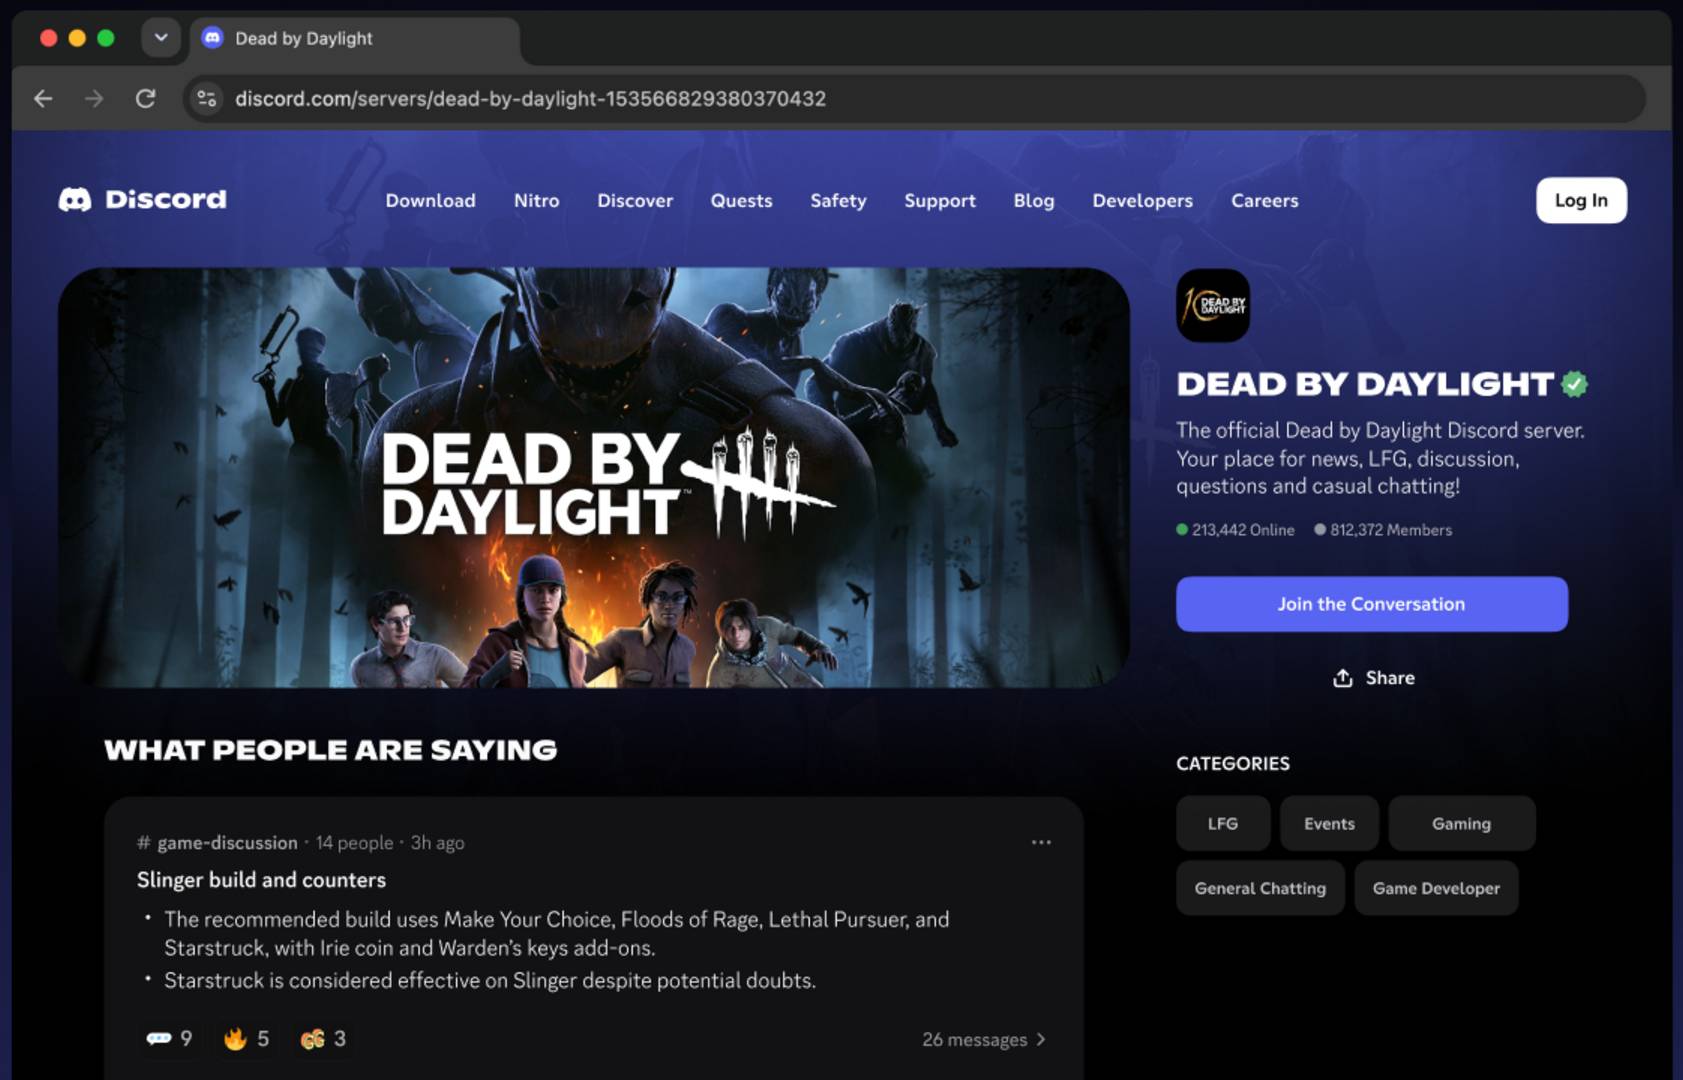
Task: Click the speech bubble reaction with 9
Action: point(169,1039)
